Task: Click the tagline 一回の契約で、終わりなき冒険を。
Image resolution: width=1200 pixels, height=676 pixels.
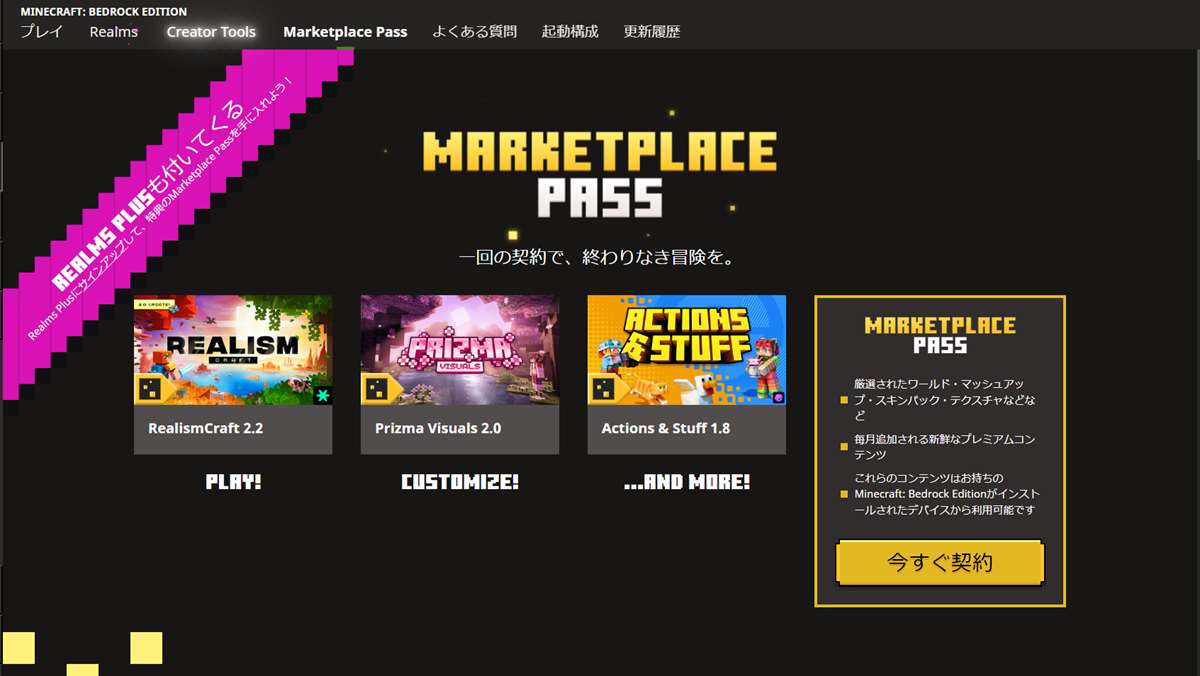Action: (599, 257)
